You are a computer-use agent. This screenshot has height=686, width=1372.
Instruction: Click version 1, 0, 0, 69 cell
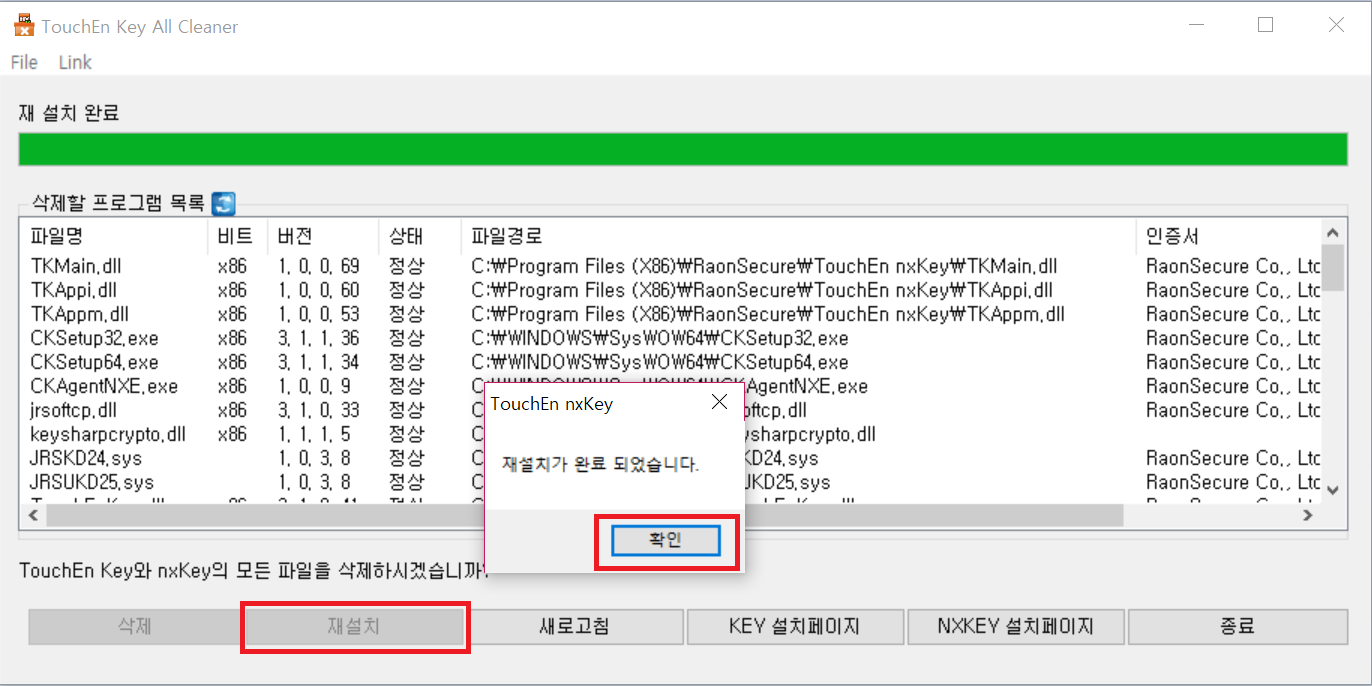pyautogui.click(x=319, y=266)
